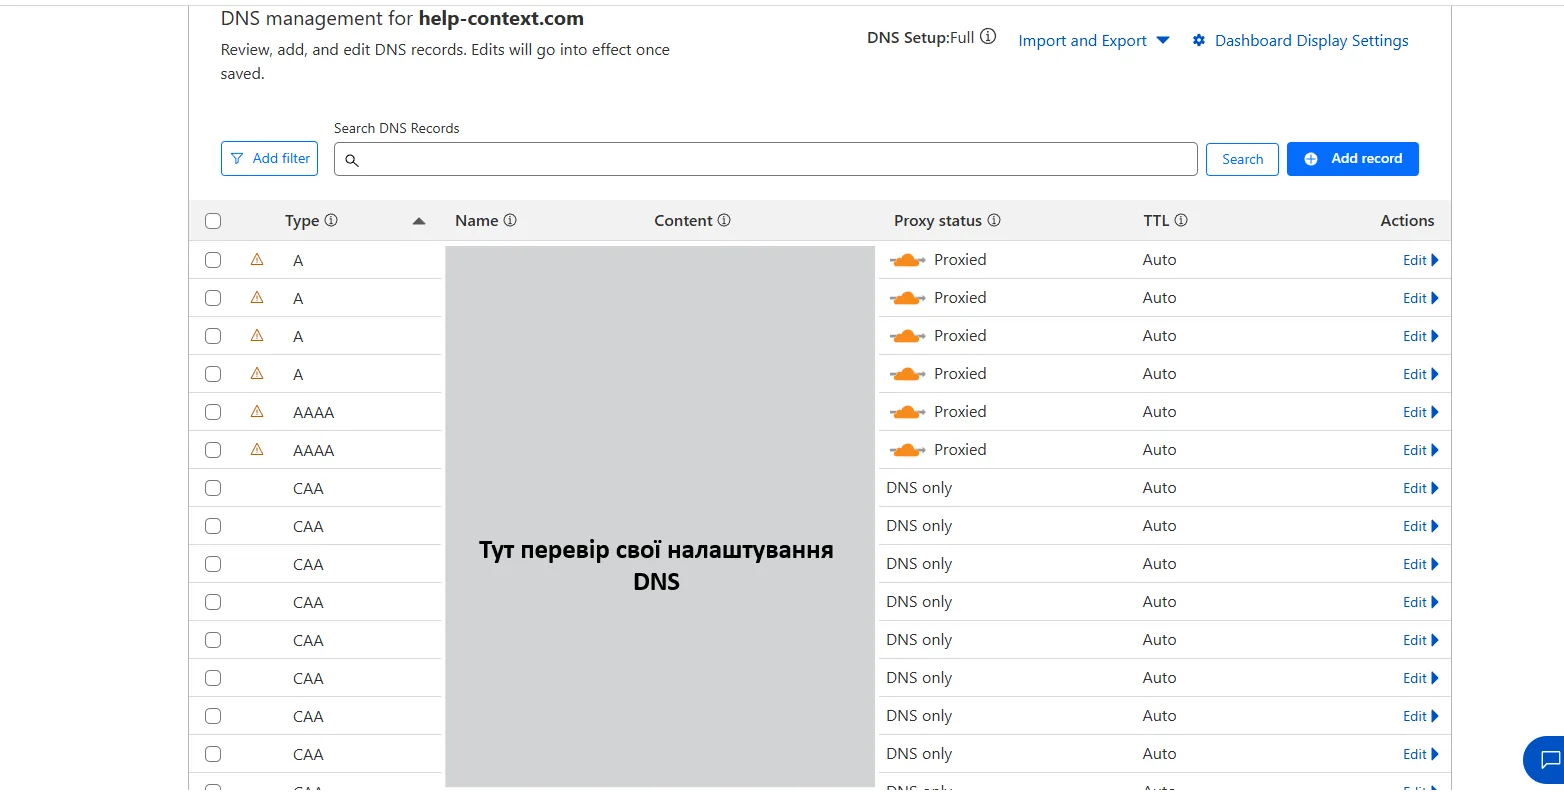Viewport: 1564px width, 792px height.
Task: Click the info icon next to Name
Action: [x=510, y=220]
